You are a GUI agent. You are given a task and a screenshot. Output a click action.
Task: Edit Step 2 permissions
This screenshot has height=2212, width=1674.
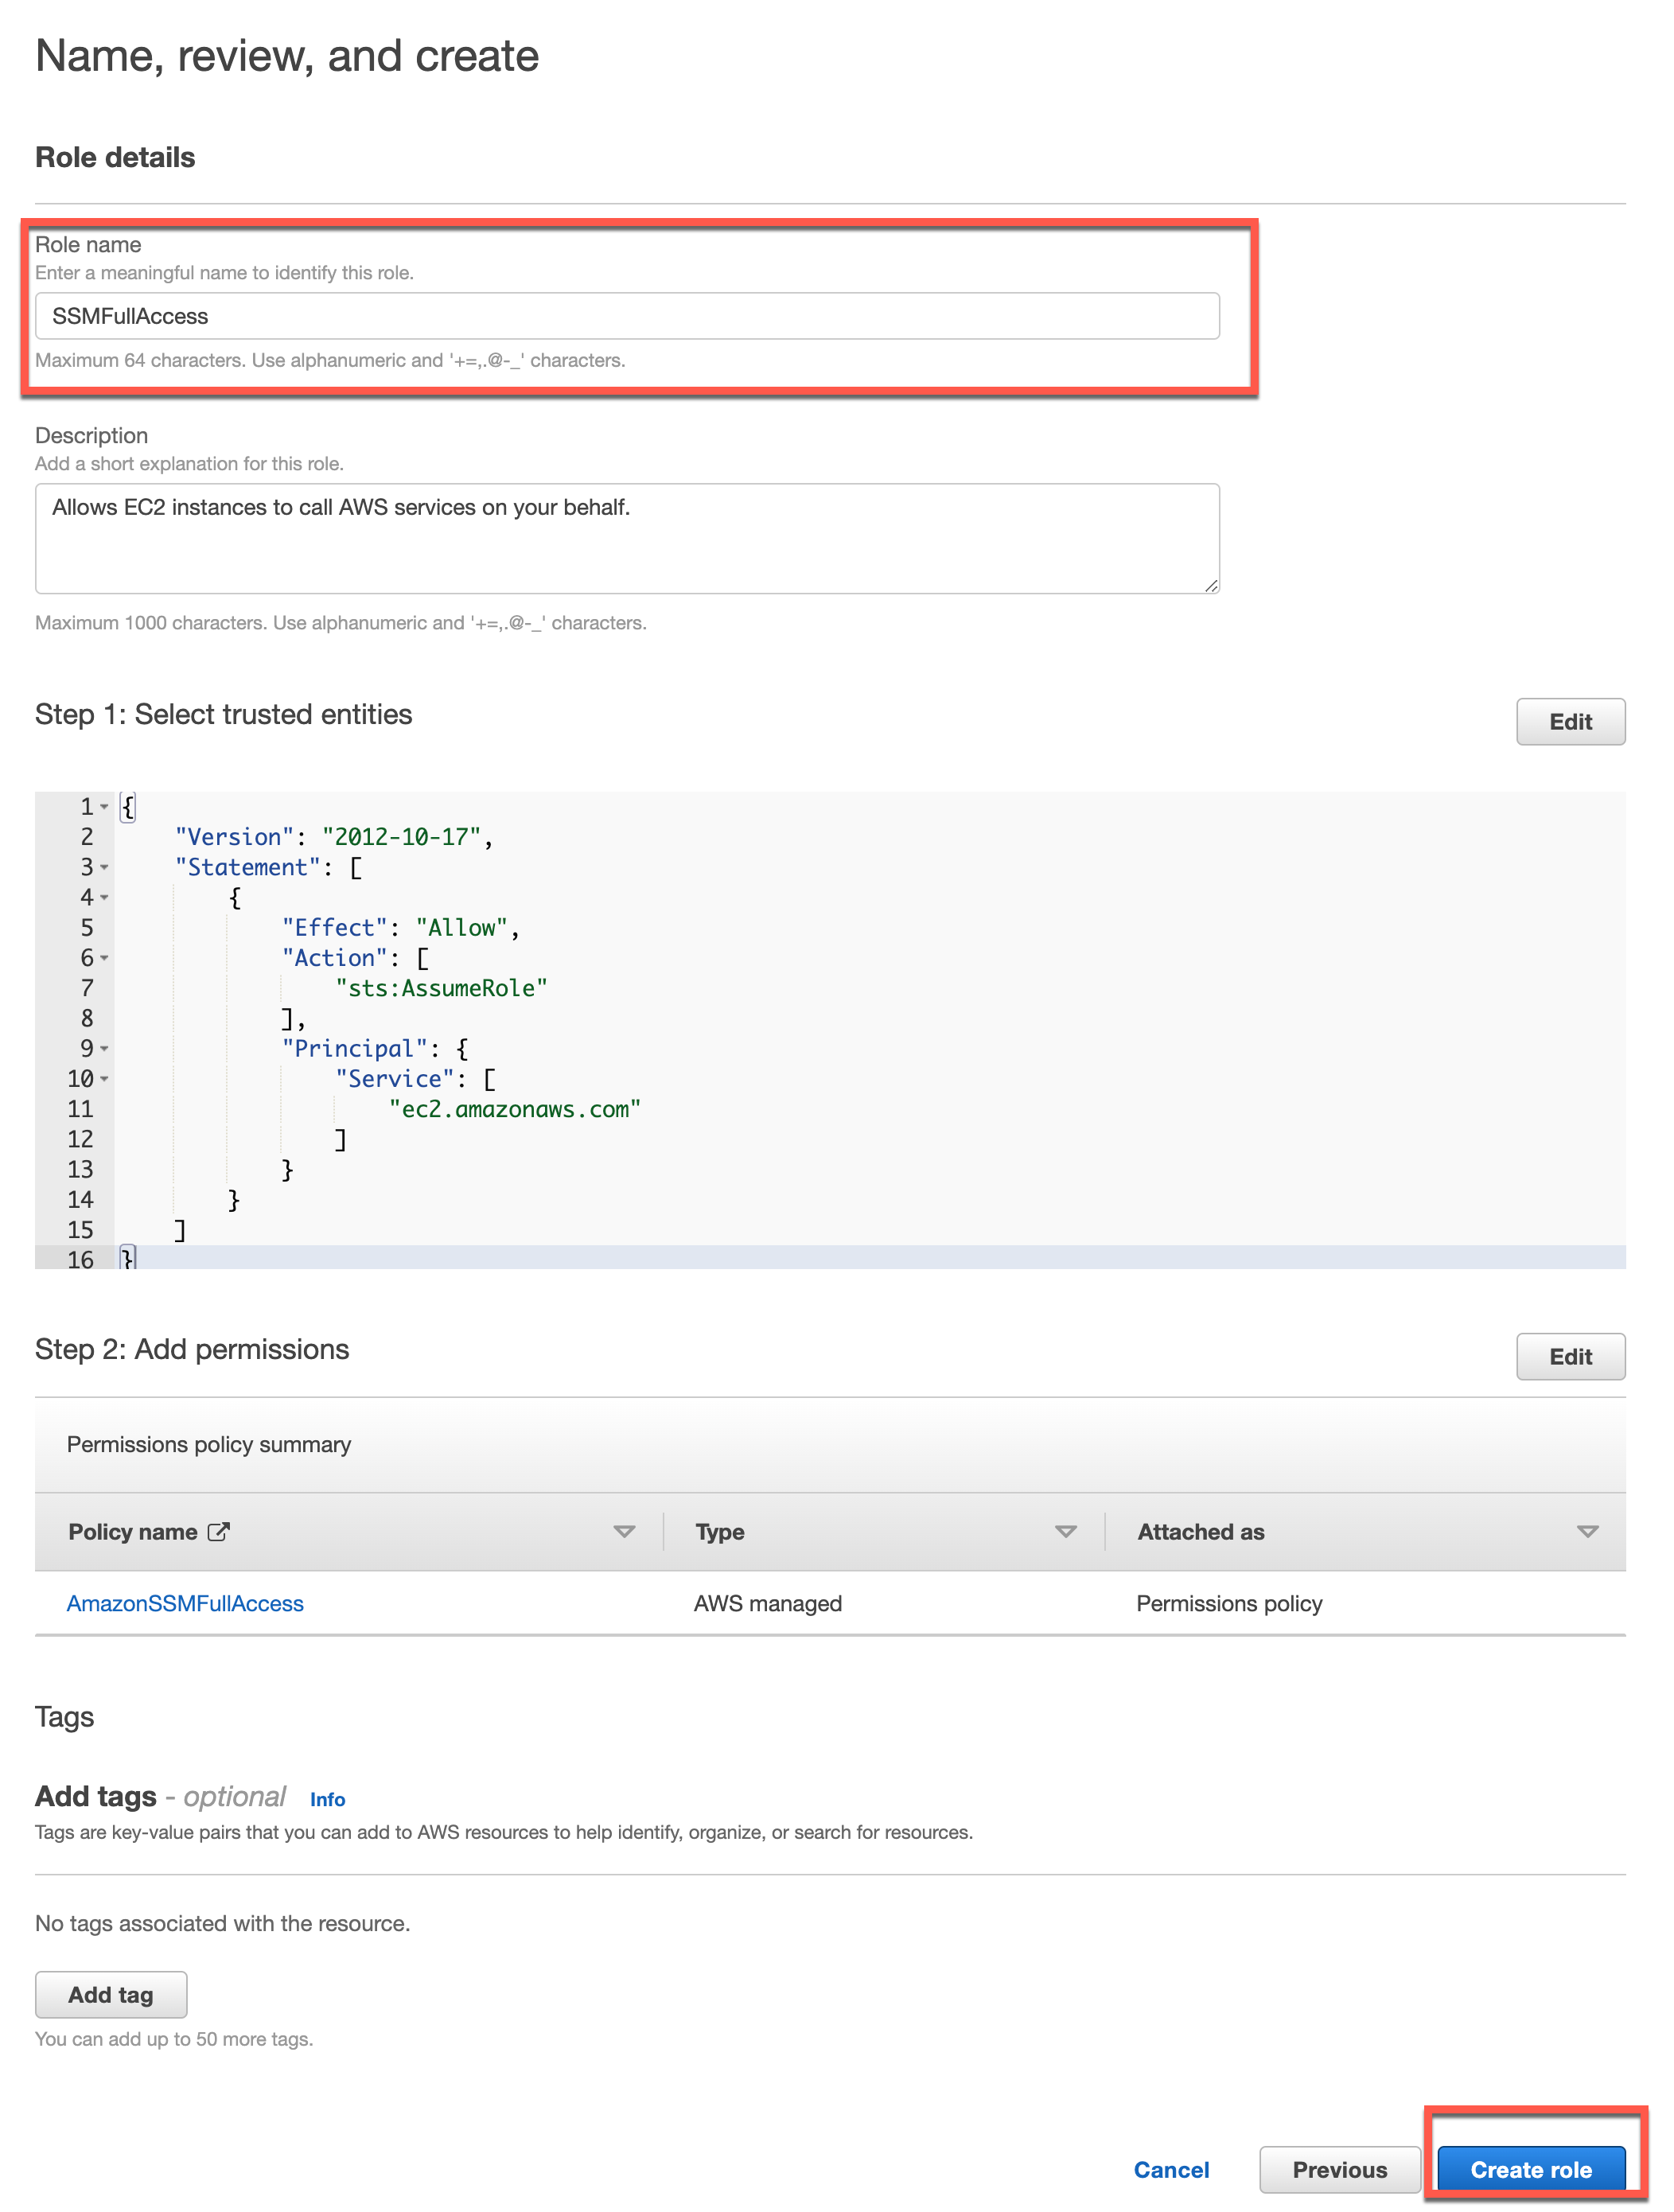[1569, 1357]
